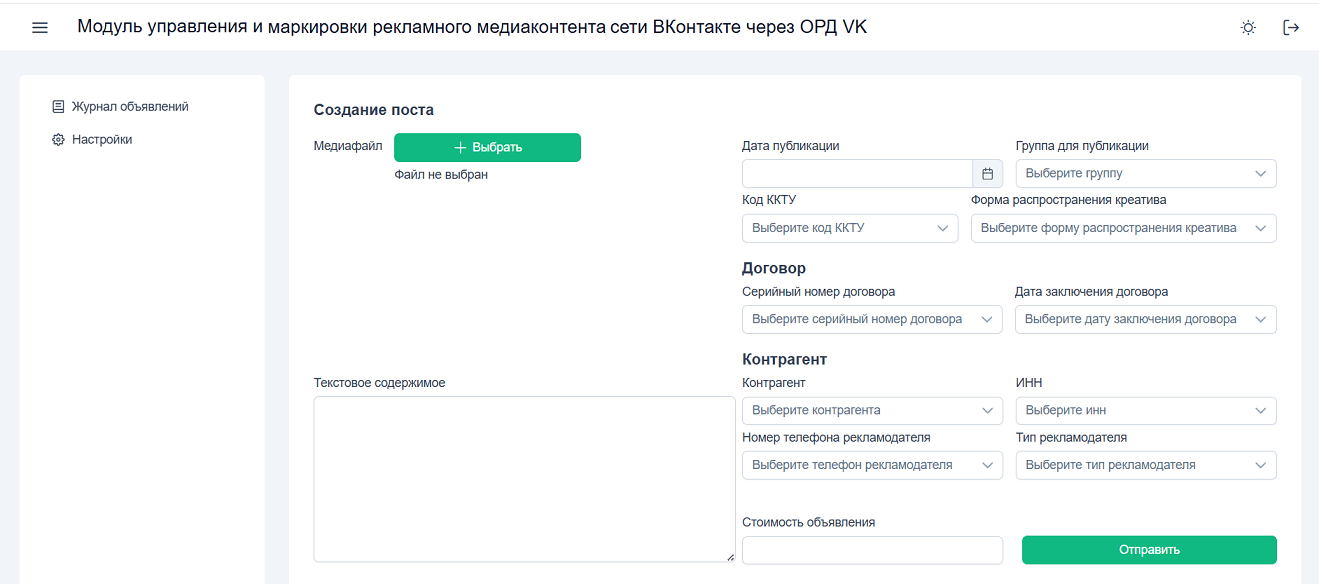Toggle the light/dark theme sun icon
1319x584 pixels.
point(1248,28)
